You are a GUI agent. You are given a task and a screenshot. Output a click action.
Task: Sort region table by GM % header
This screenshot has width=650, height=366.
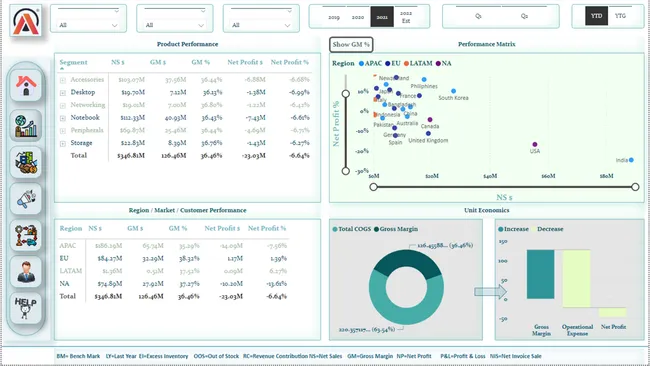click(x=178, y=228)
